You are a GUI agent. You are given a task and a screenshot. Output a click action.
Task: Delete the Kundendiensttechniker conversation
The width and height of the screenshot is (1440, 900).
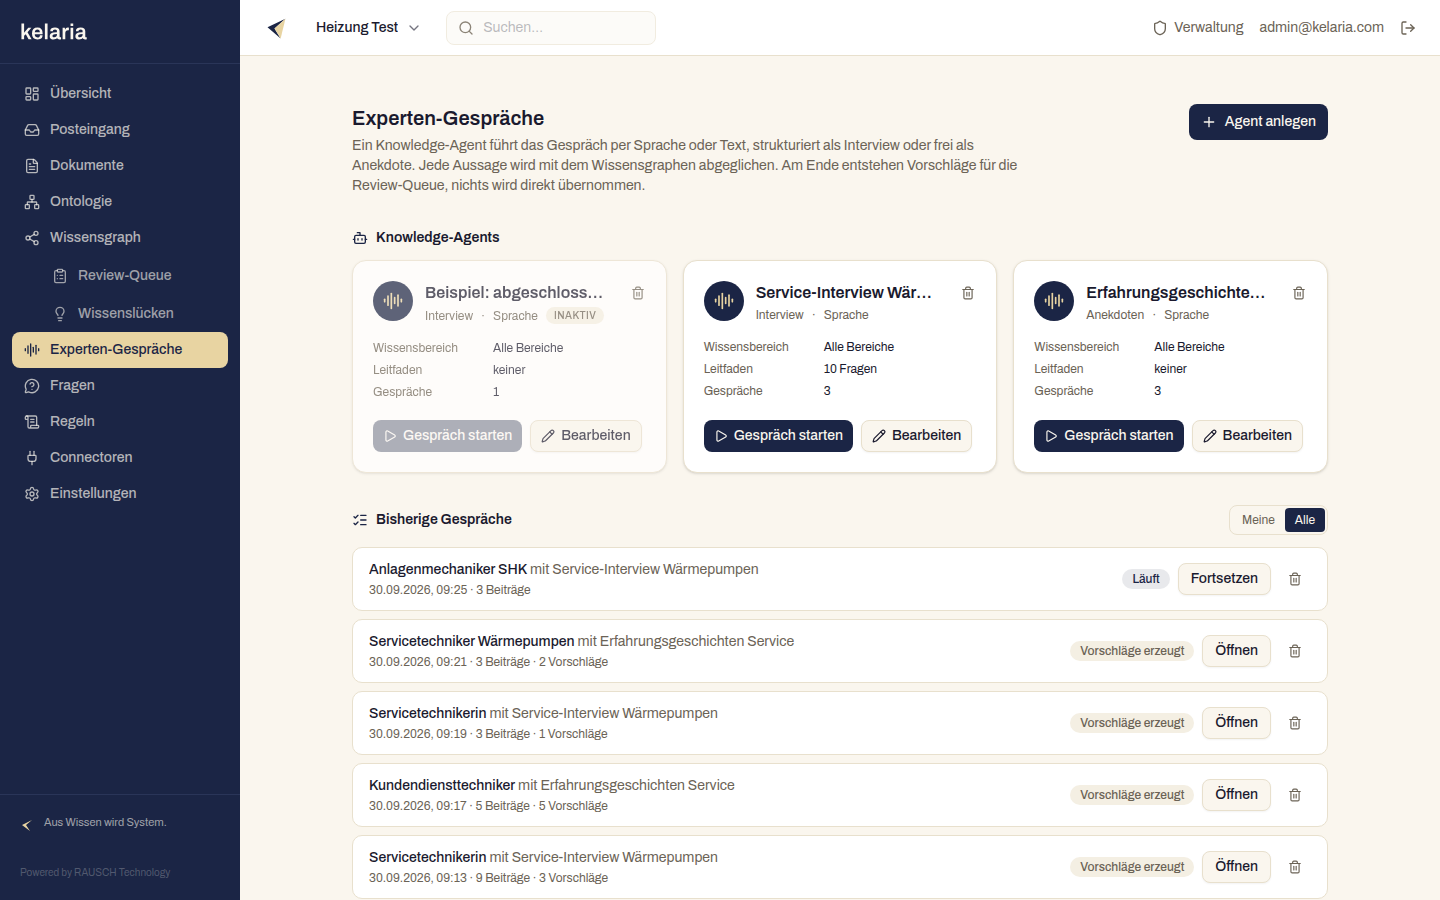[1295, 795]
